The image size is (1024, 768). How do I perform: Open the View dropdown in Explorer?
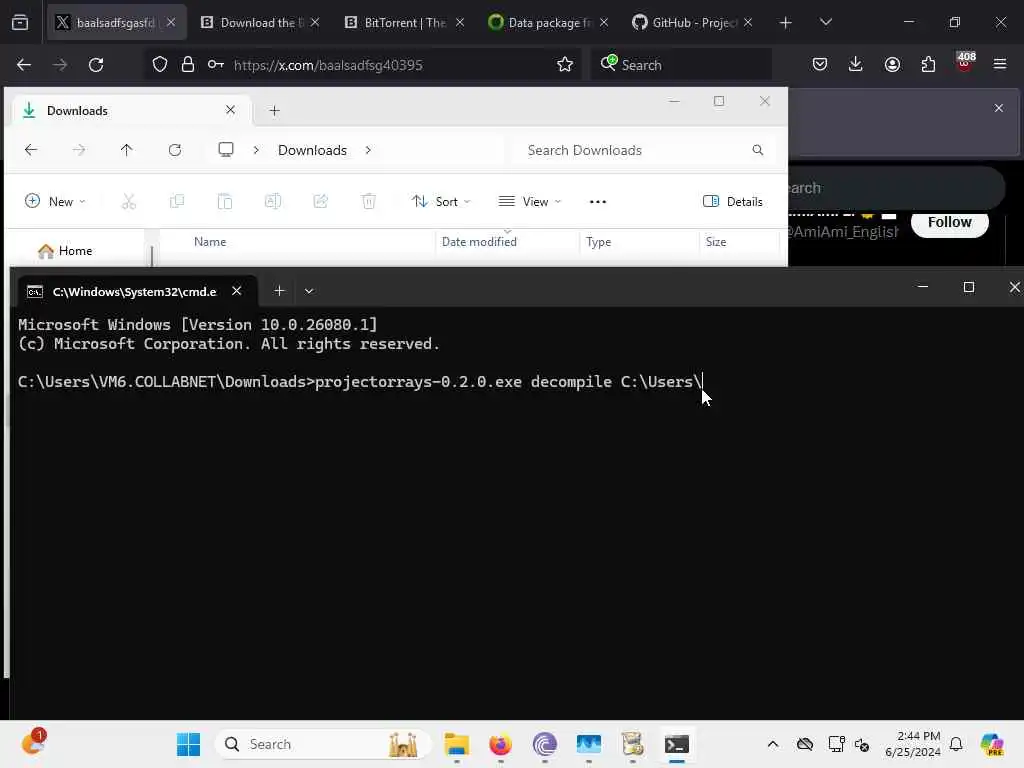click(530, 201)
